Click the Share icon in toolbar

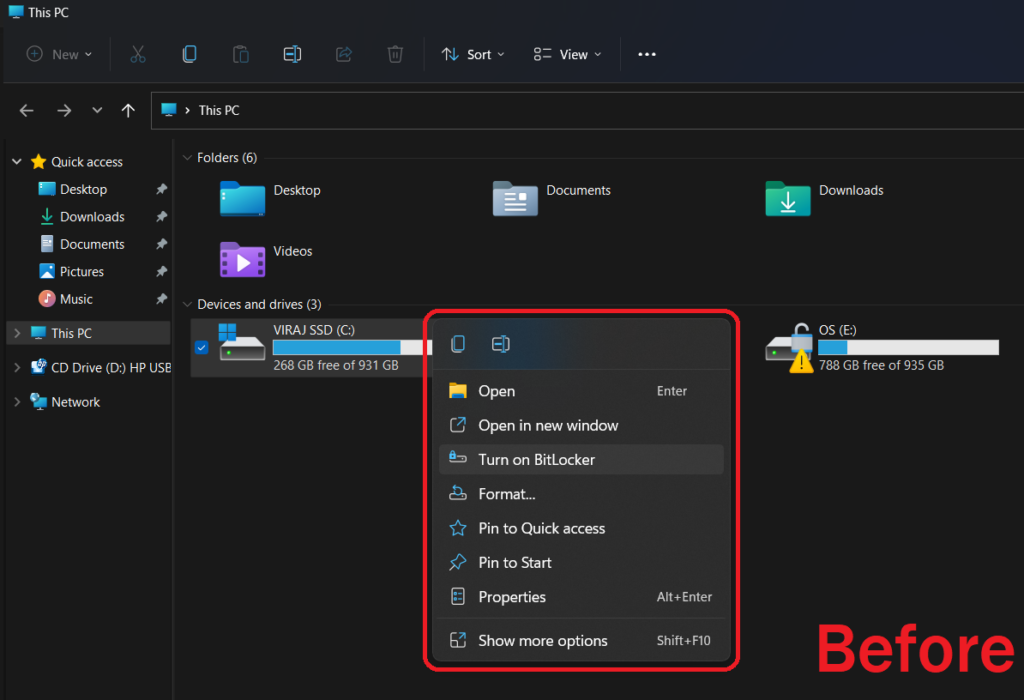click(x=344, y=54)
